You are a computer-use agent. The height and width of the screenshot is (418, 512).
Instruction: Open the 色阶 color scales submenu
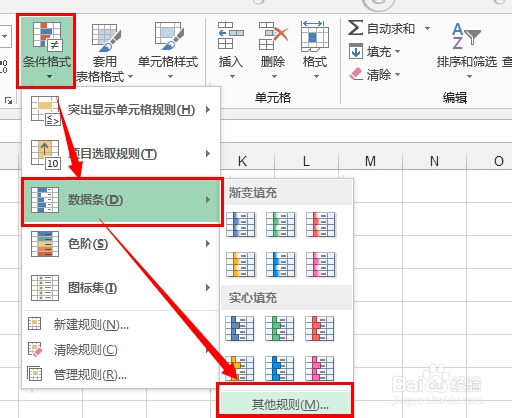(x=121, y=244)
